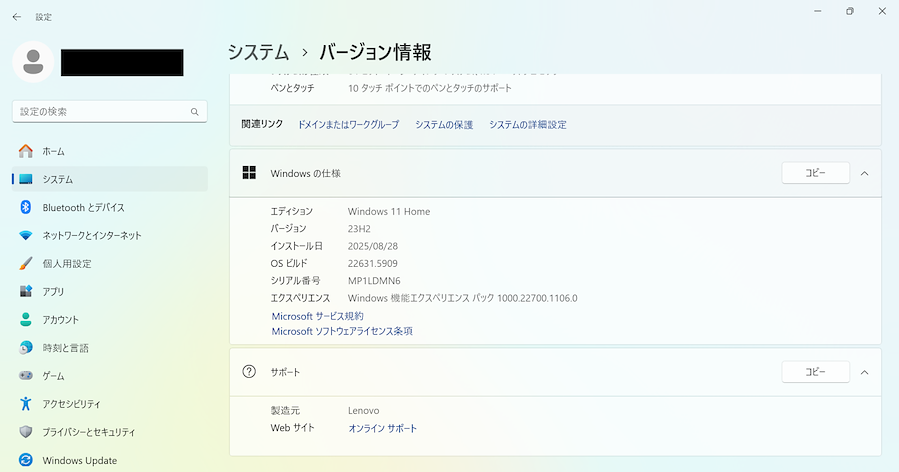
Task: Click the ゲーム controller icon
Action: [x=26, y=376]
